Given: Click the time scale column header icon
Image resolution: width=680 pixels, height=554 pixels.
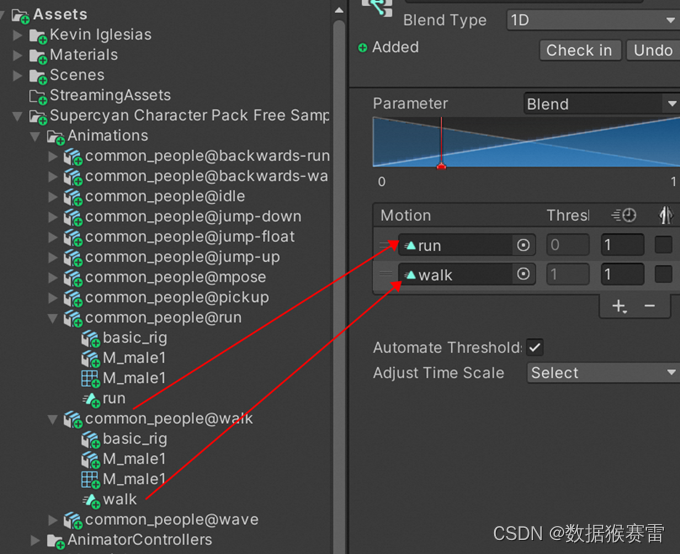Looking at the screenshot, I should 623,215.
